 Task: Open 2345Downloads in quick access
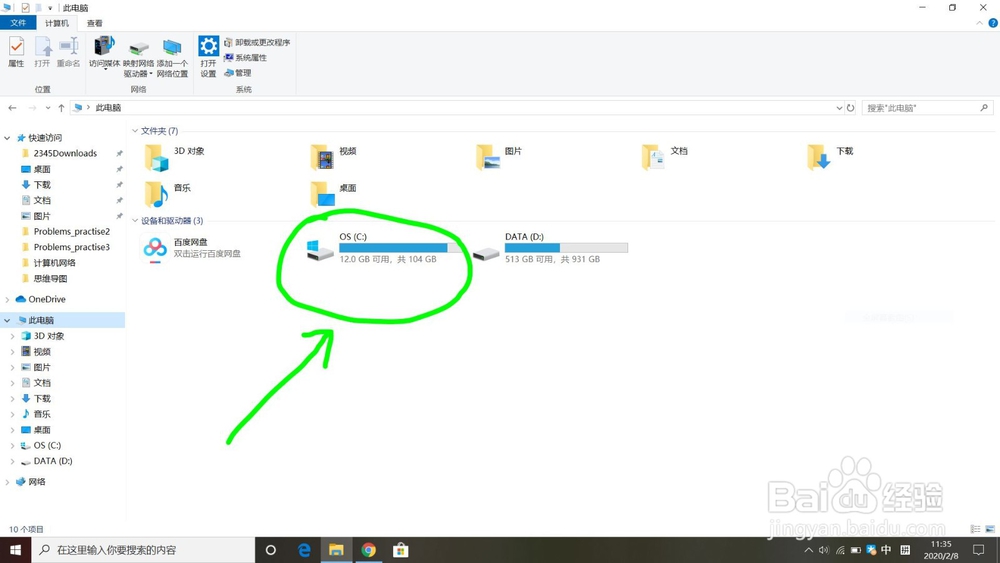pos(65,153)
